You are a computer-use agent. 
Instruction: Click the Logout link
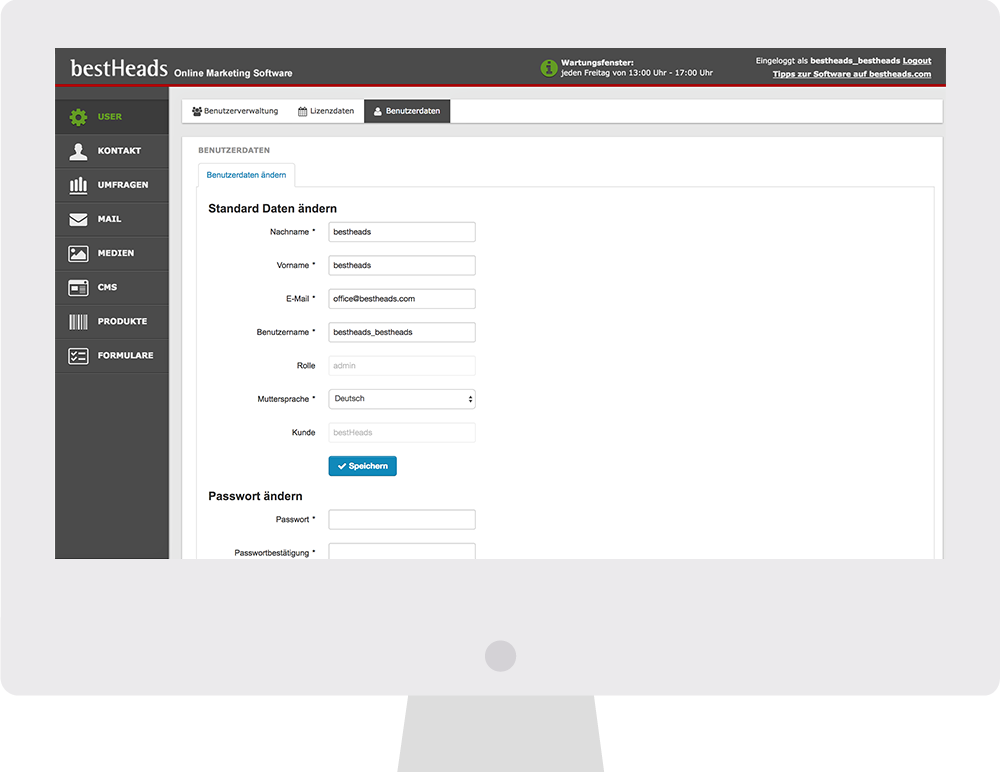pos(917,61)
